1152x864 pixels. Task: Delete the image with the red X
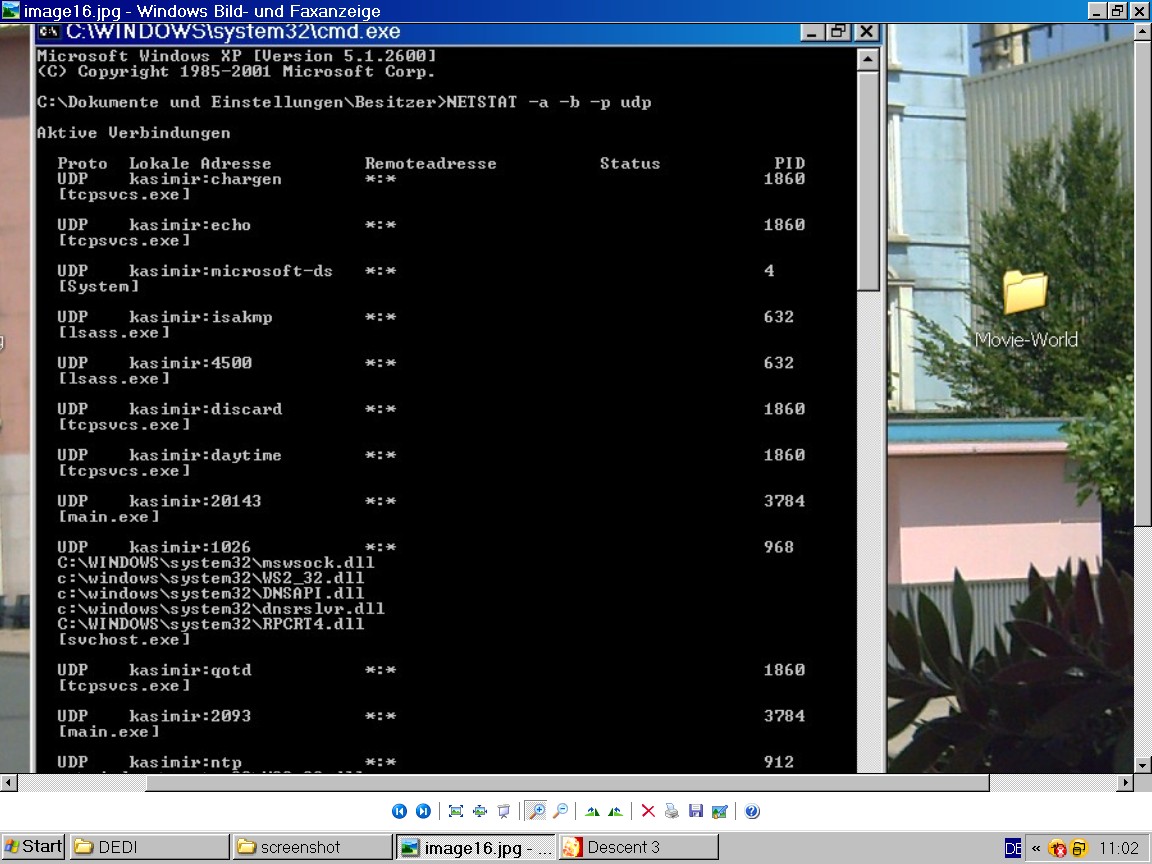pyautogui.click(x=648, y=811)
